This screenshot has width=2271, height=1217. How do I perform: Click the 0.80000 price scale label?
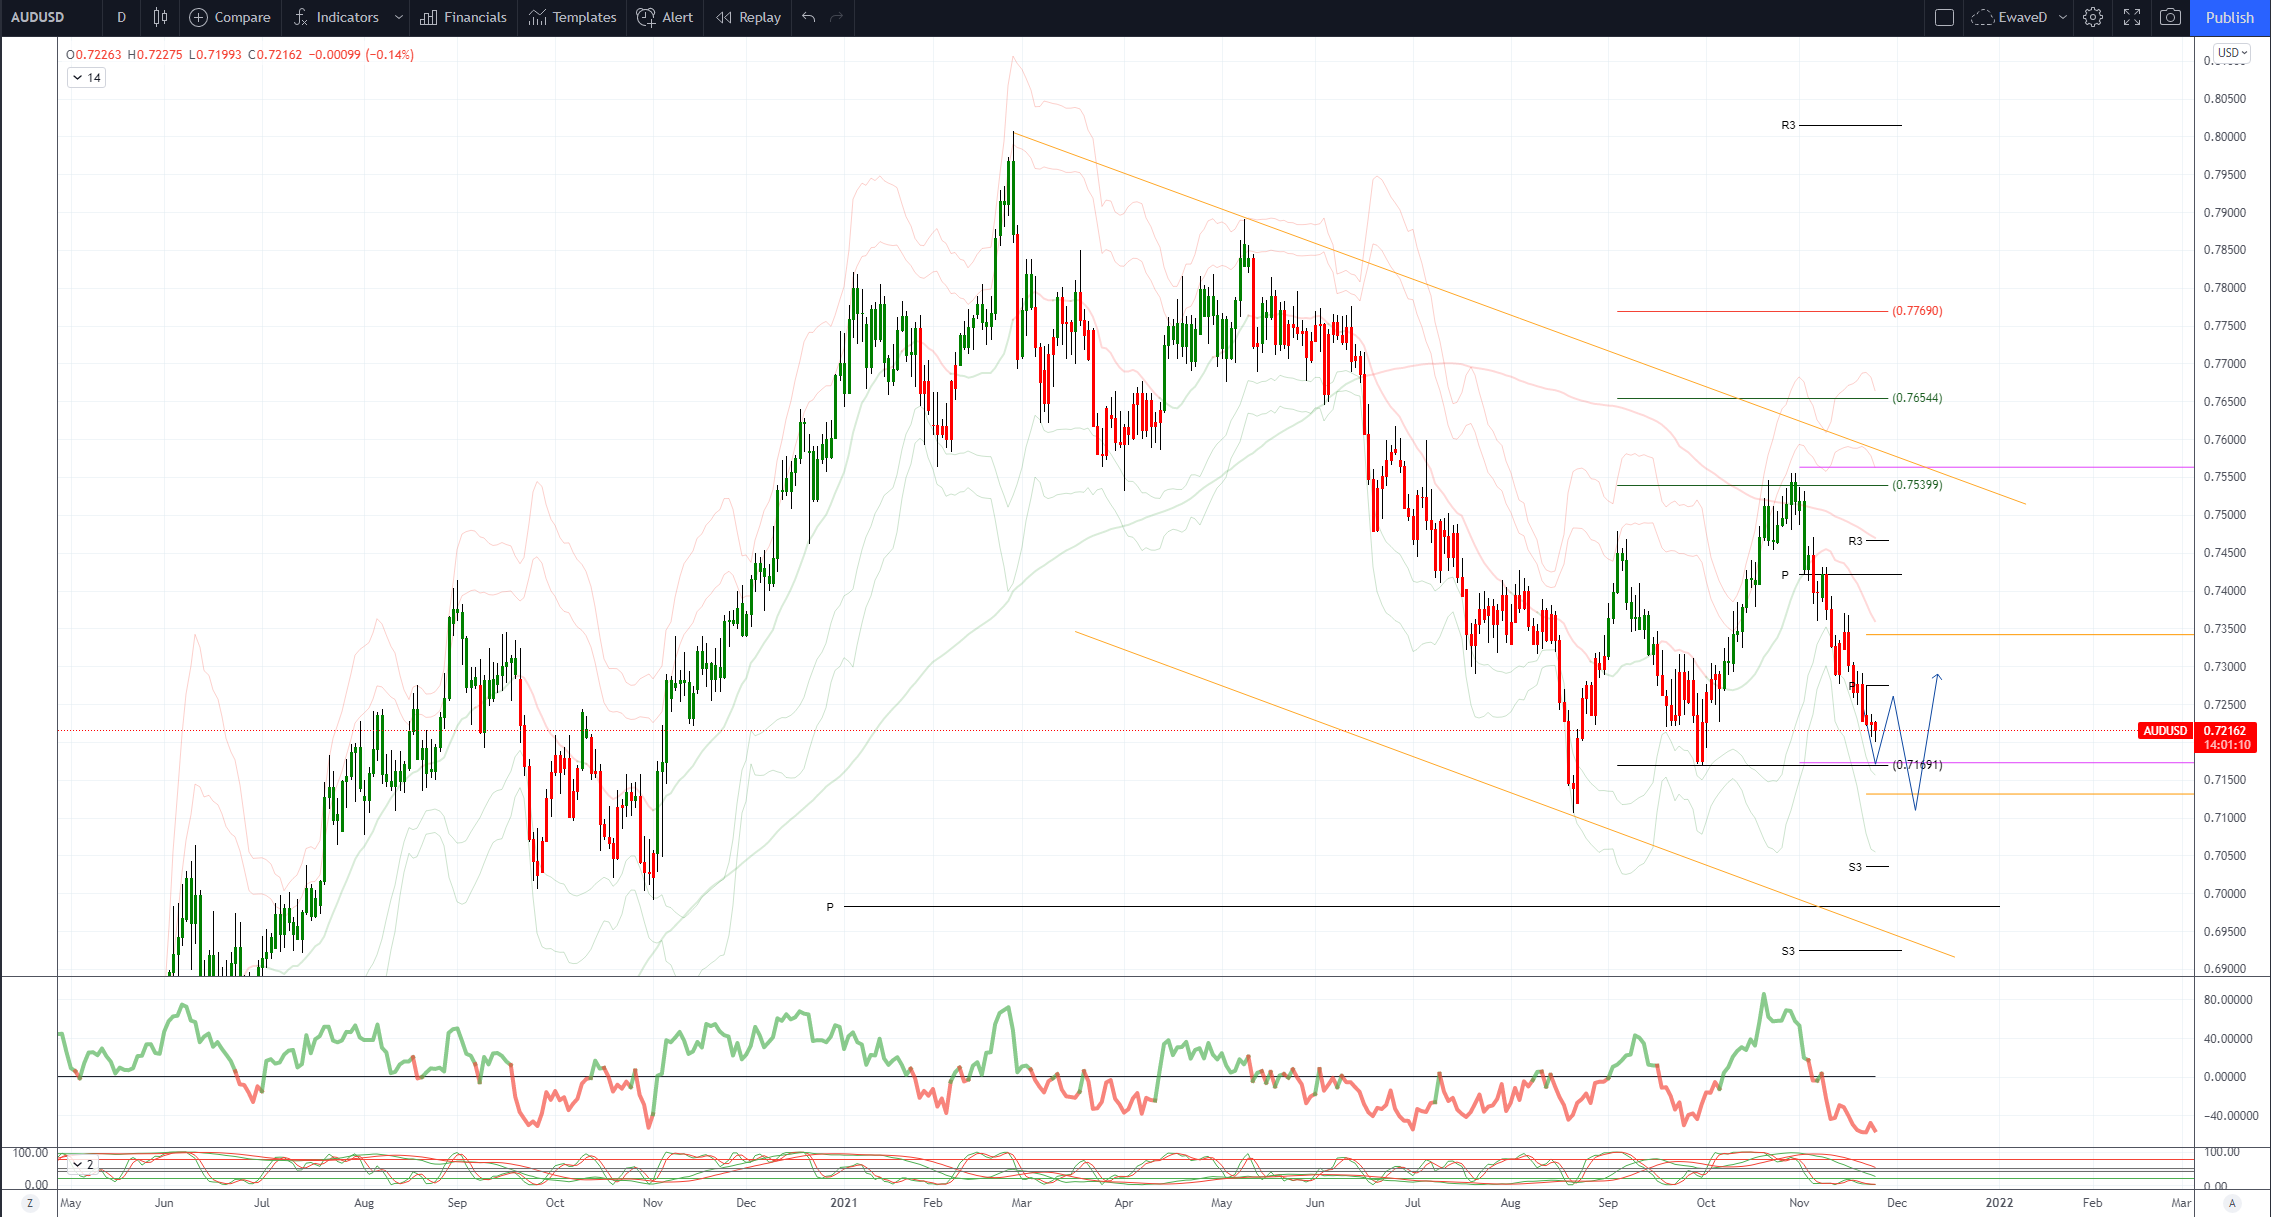pyautogui.click(x=2224, y=137)
